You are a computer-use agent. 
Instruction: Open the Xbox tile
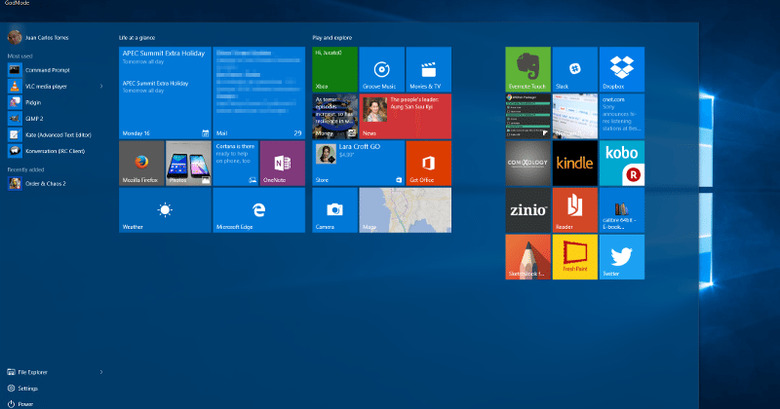click(x=335, y=69)
